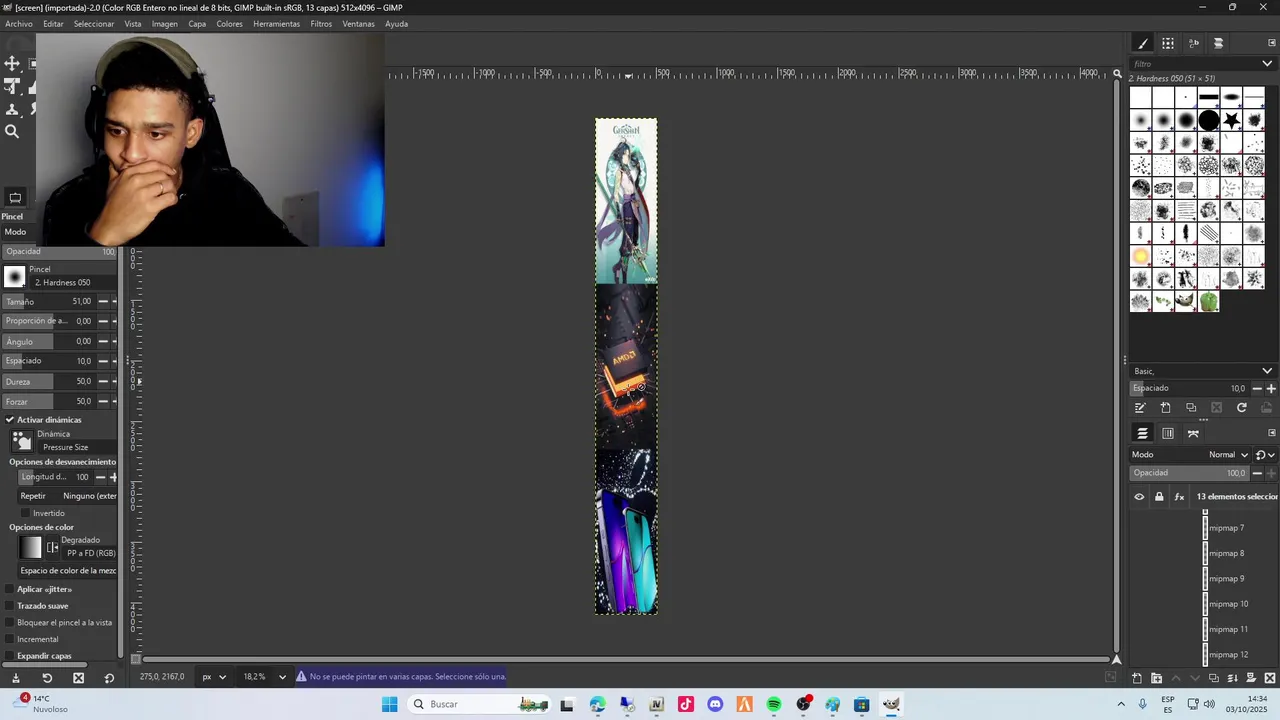The width and height of the screenshot is (1280, 720).
Task: Reset tool options to defaults
Action: point(109,678)
